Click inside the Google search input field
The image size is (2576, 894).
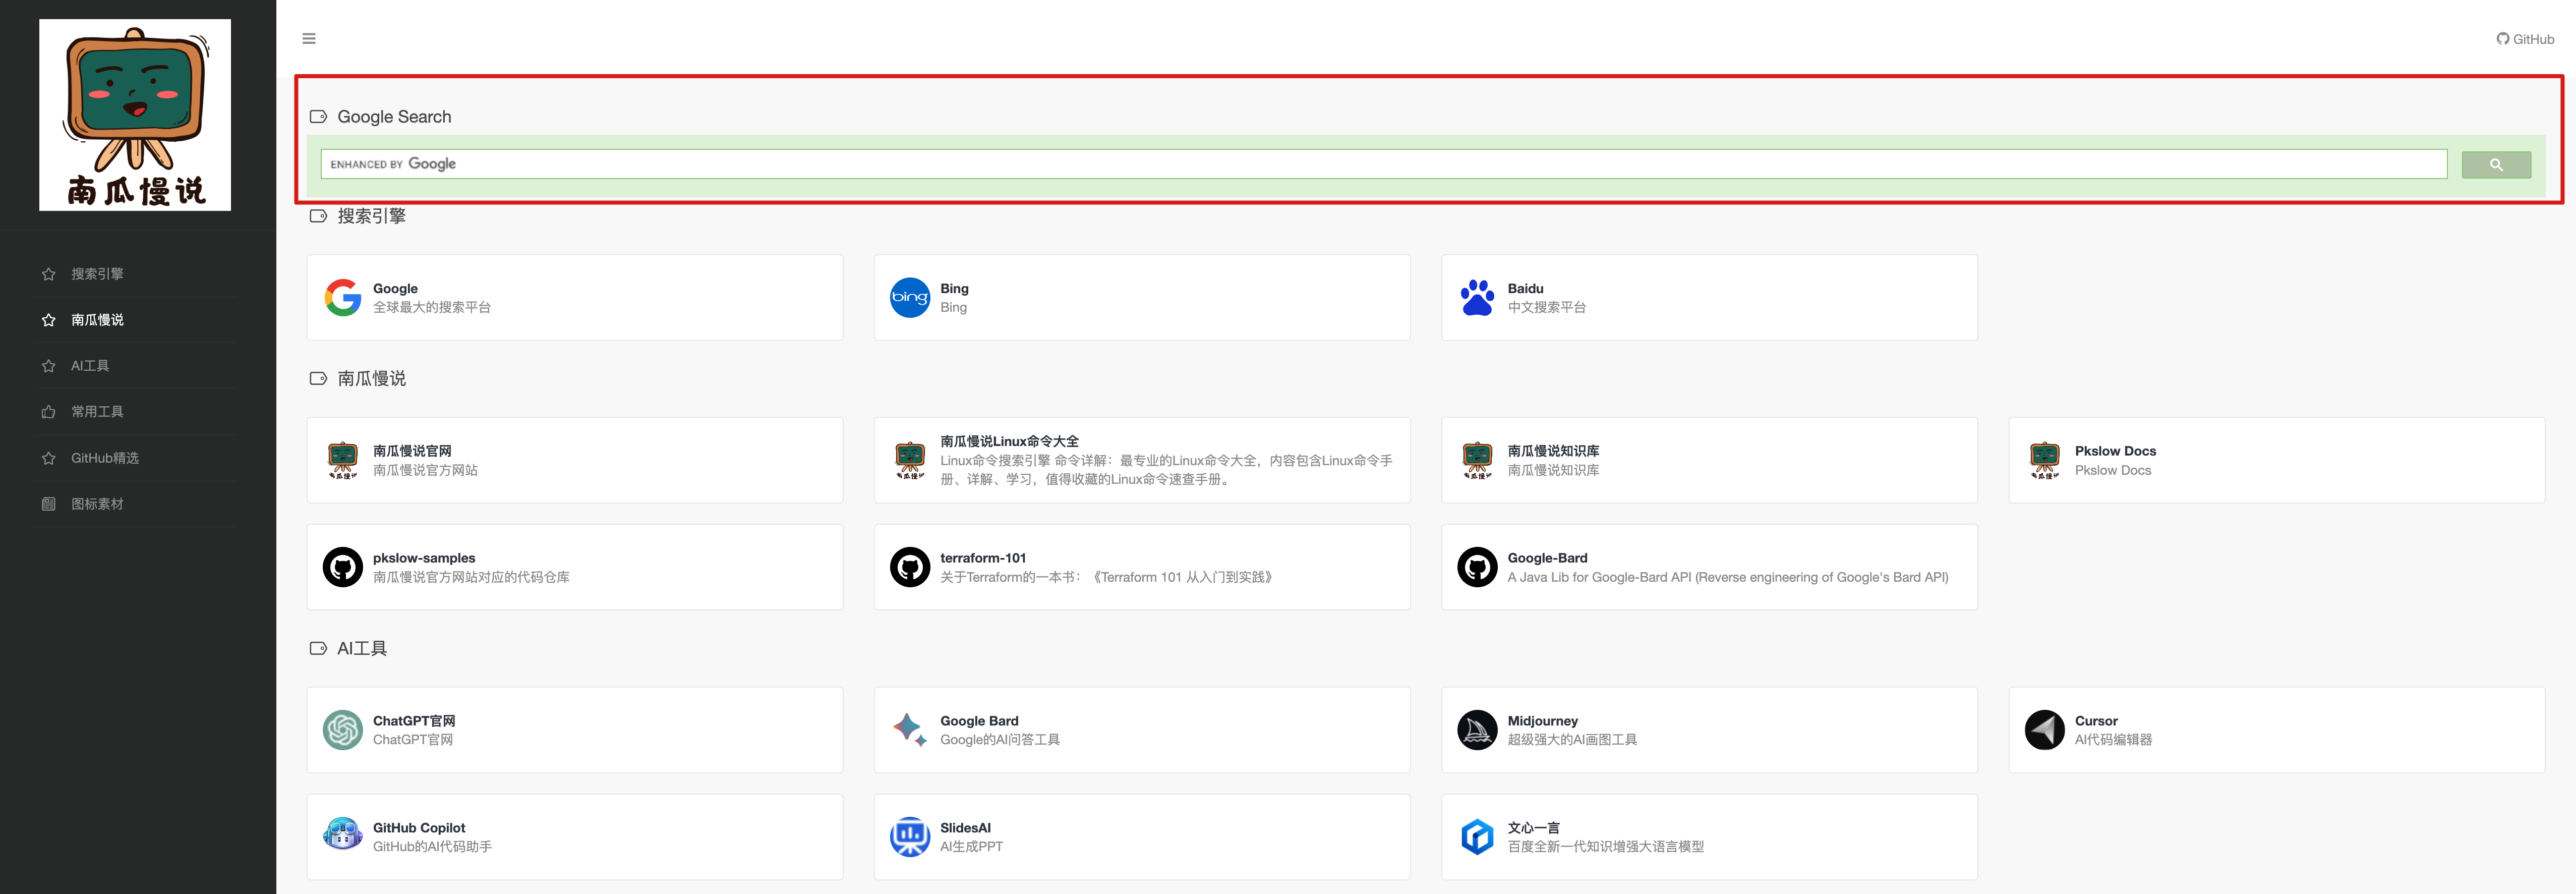click(1400, 165)
